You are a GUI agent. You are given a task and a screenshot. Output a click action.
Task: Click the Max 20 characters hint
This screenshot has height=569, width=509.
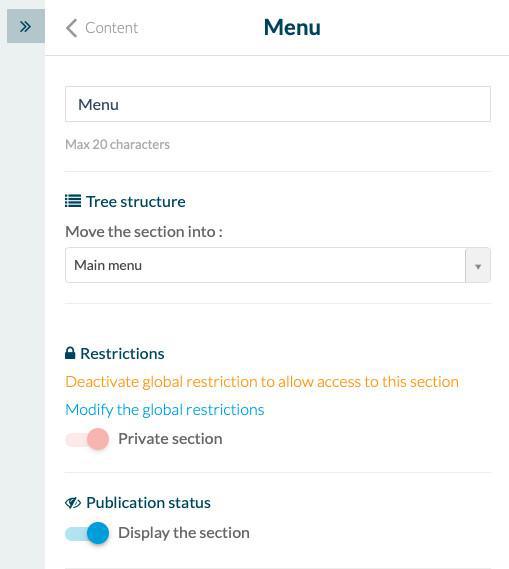coord(118,144)
